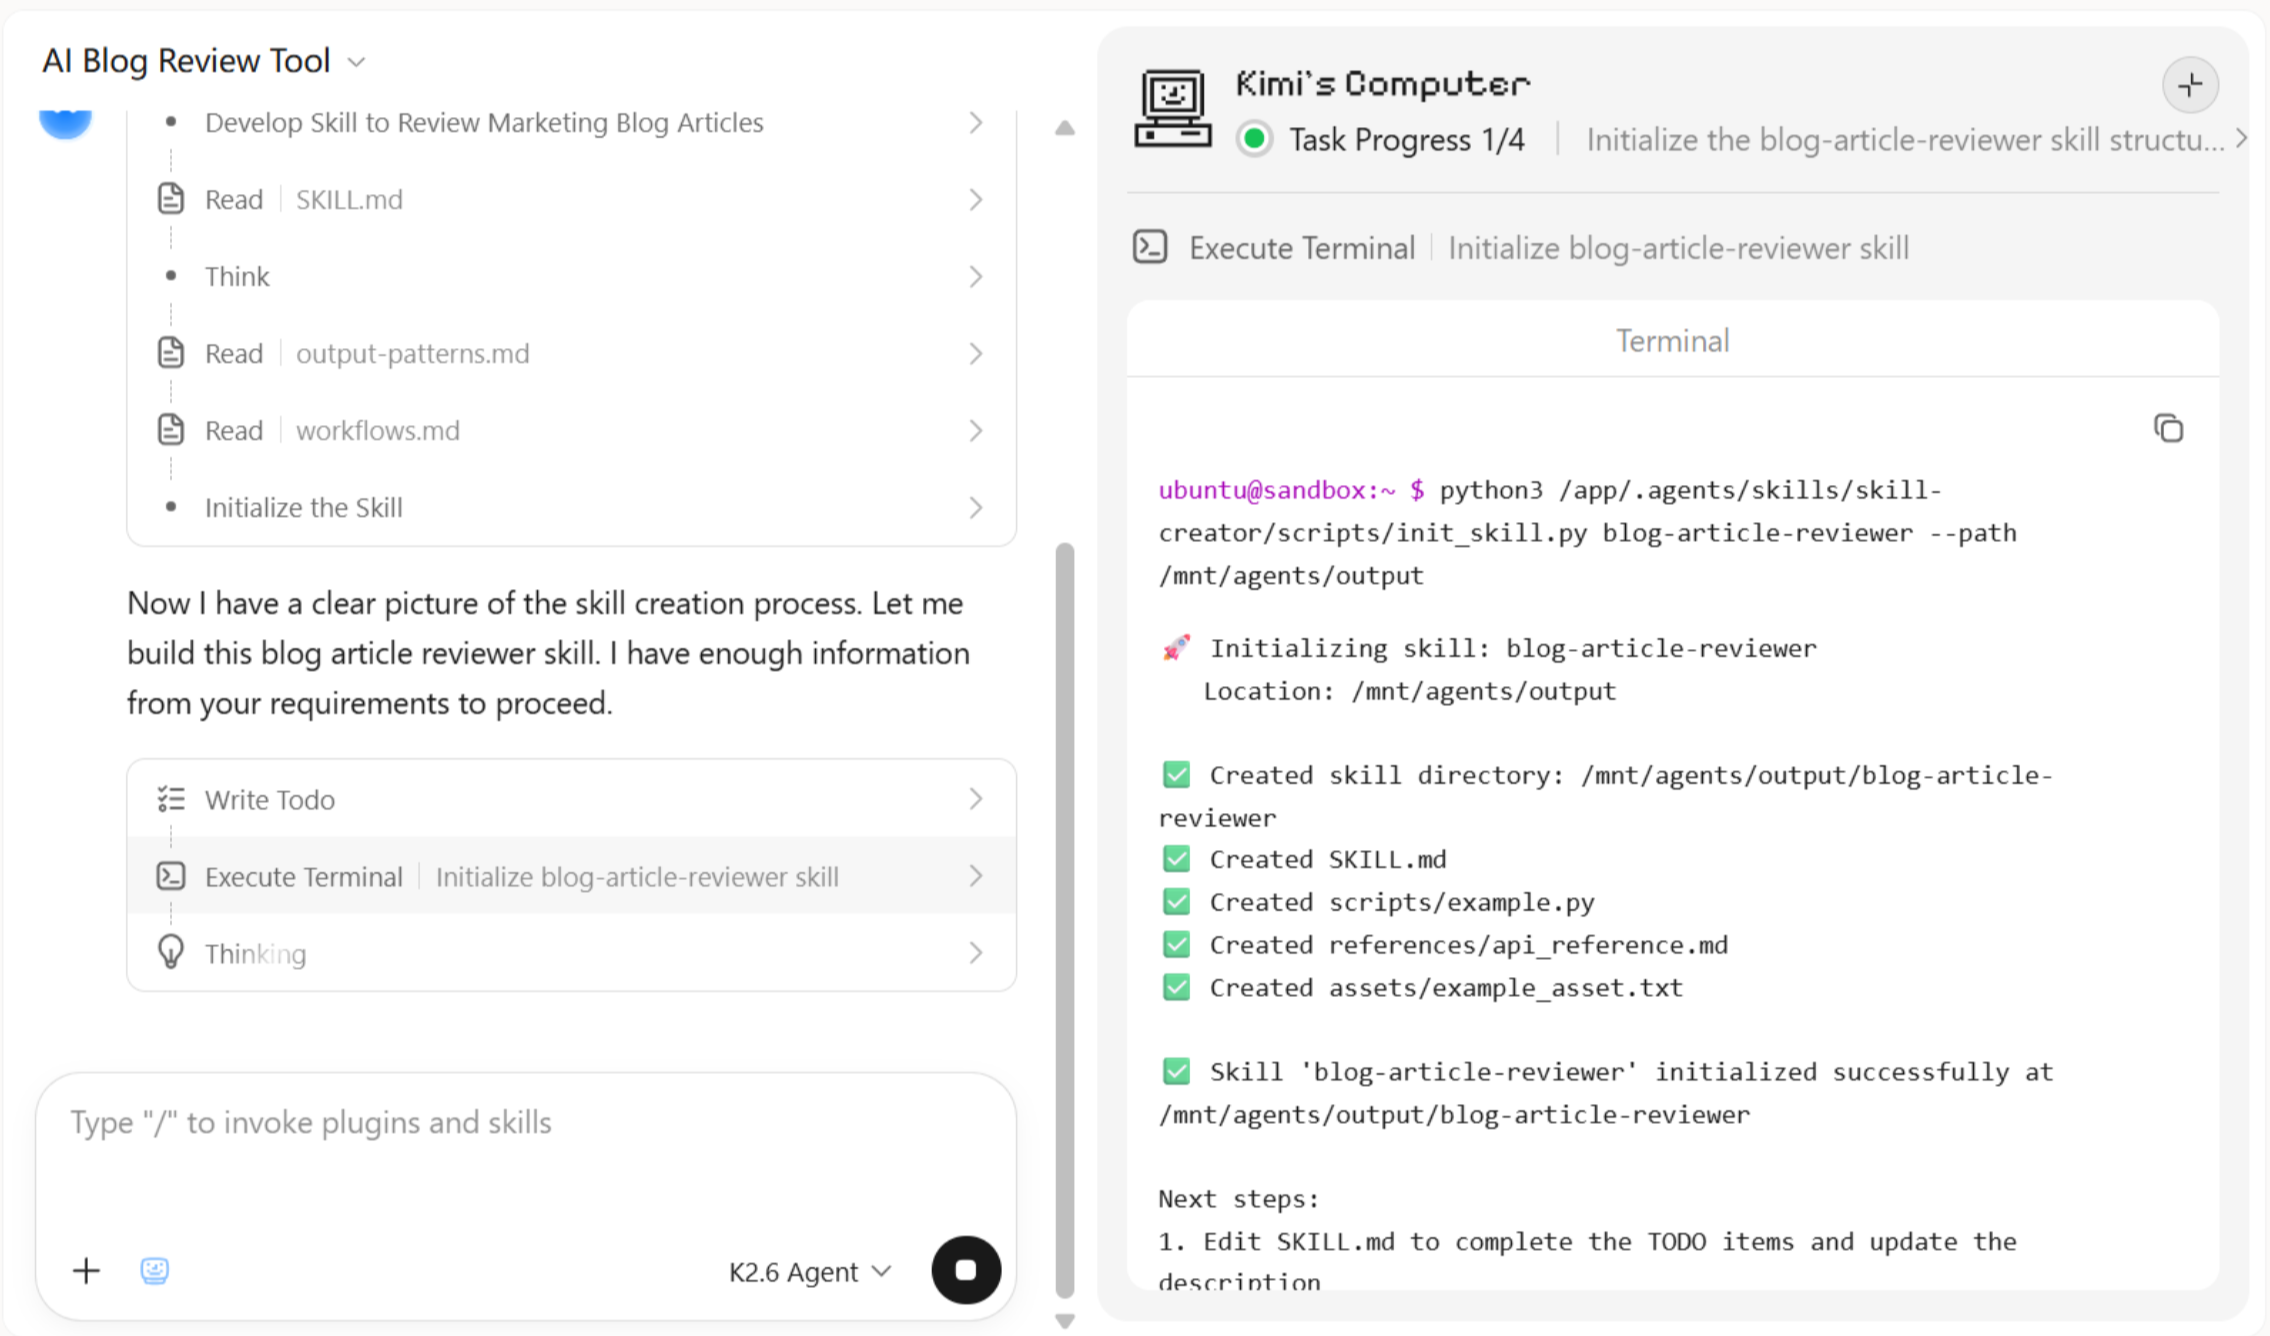Click the stop generation button
2270x1336 pixels.
965,1270
